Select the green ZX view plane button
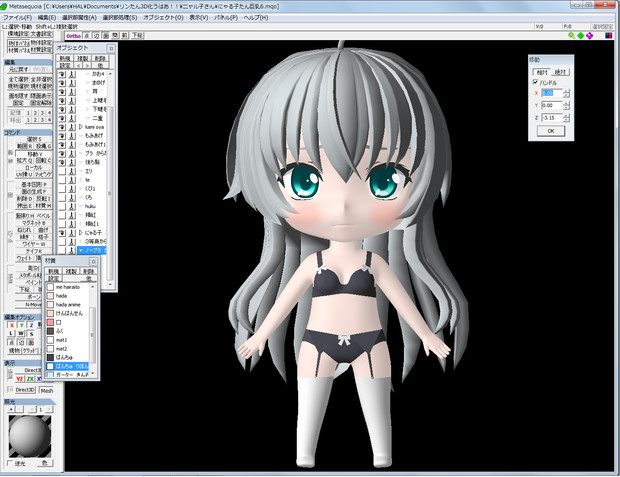The width and height of the screenshot is (620, 477). [x=30, y=379]
